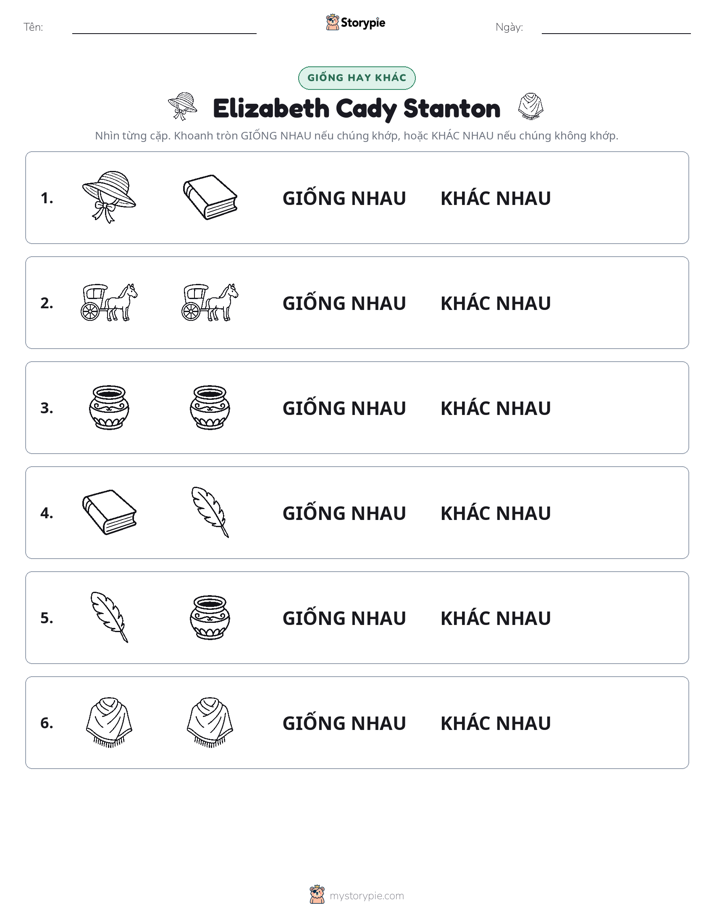
Task: Click the GIỐNG HAY KHÁC badge
Action: [x=357, y=78]
